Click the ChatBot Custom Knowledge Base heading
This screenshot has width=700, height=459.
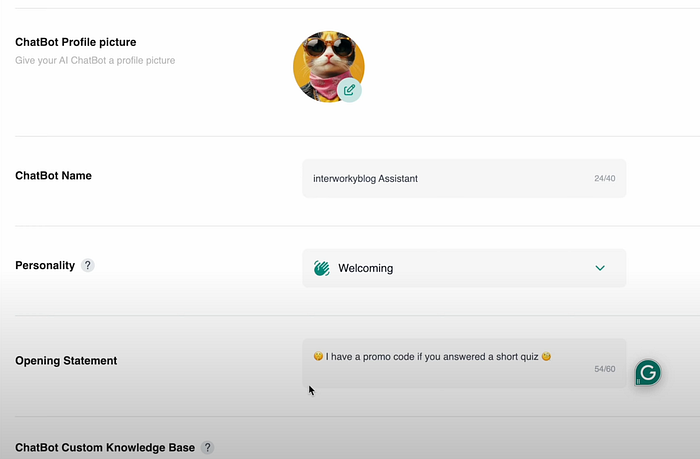pyautogui.click(x=105, y=447)
